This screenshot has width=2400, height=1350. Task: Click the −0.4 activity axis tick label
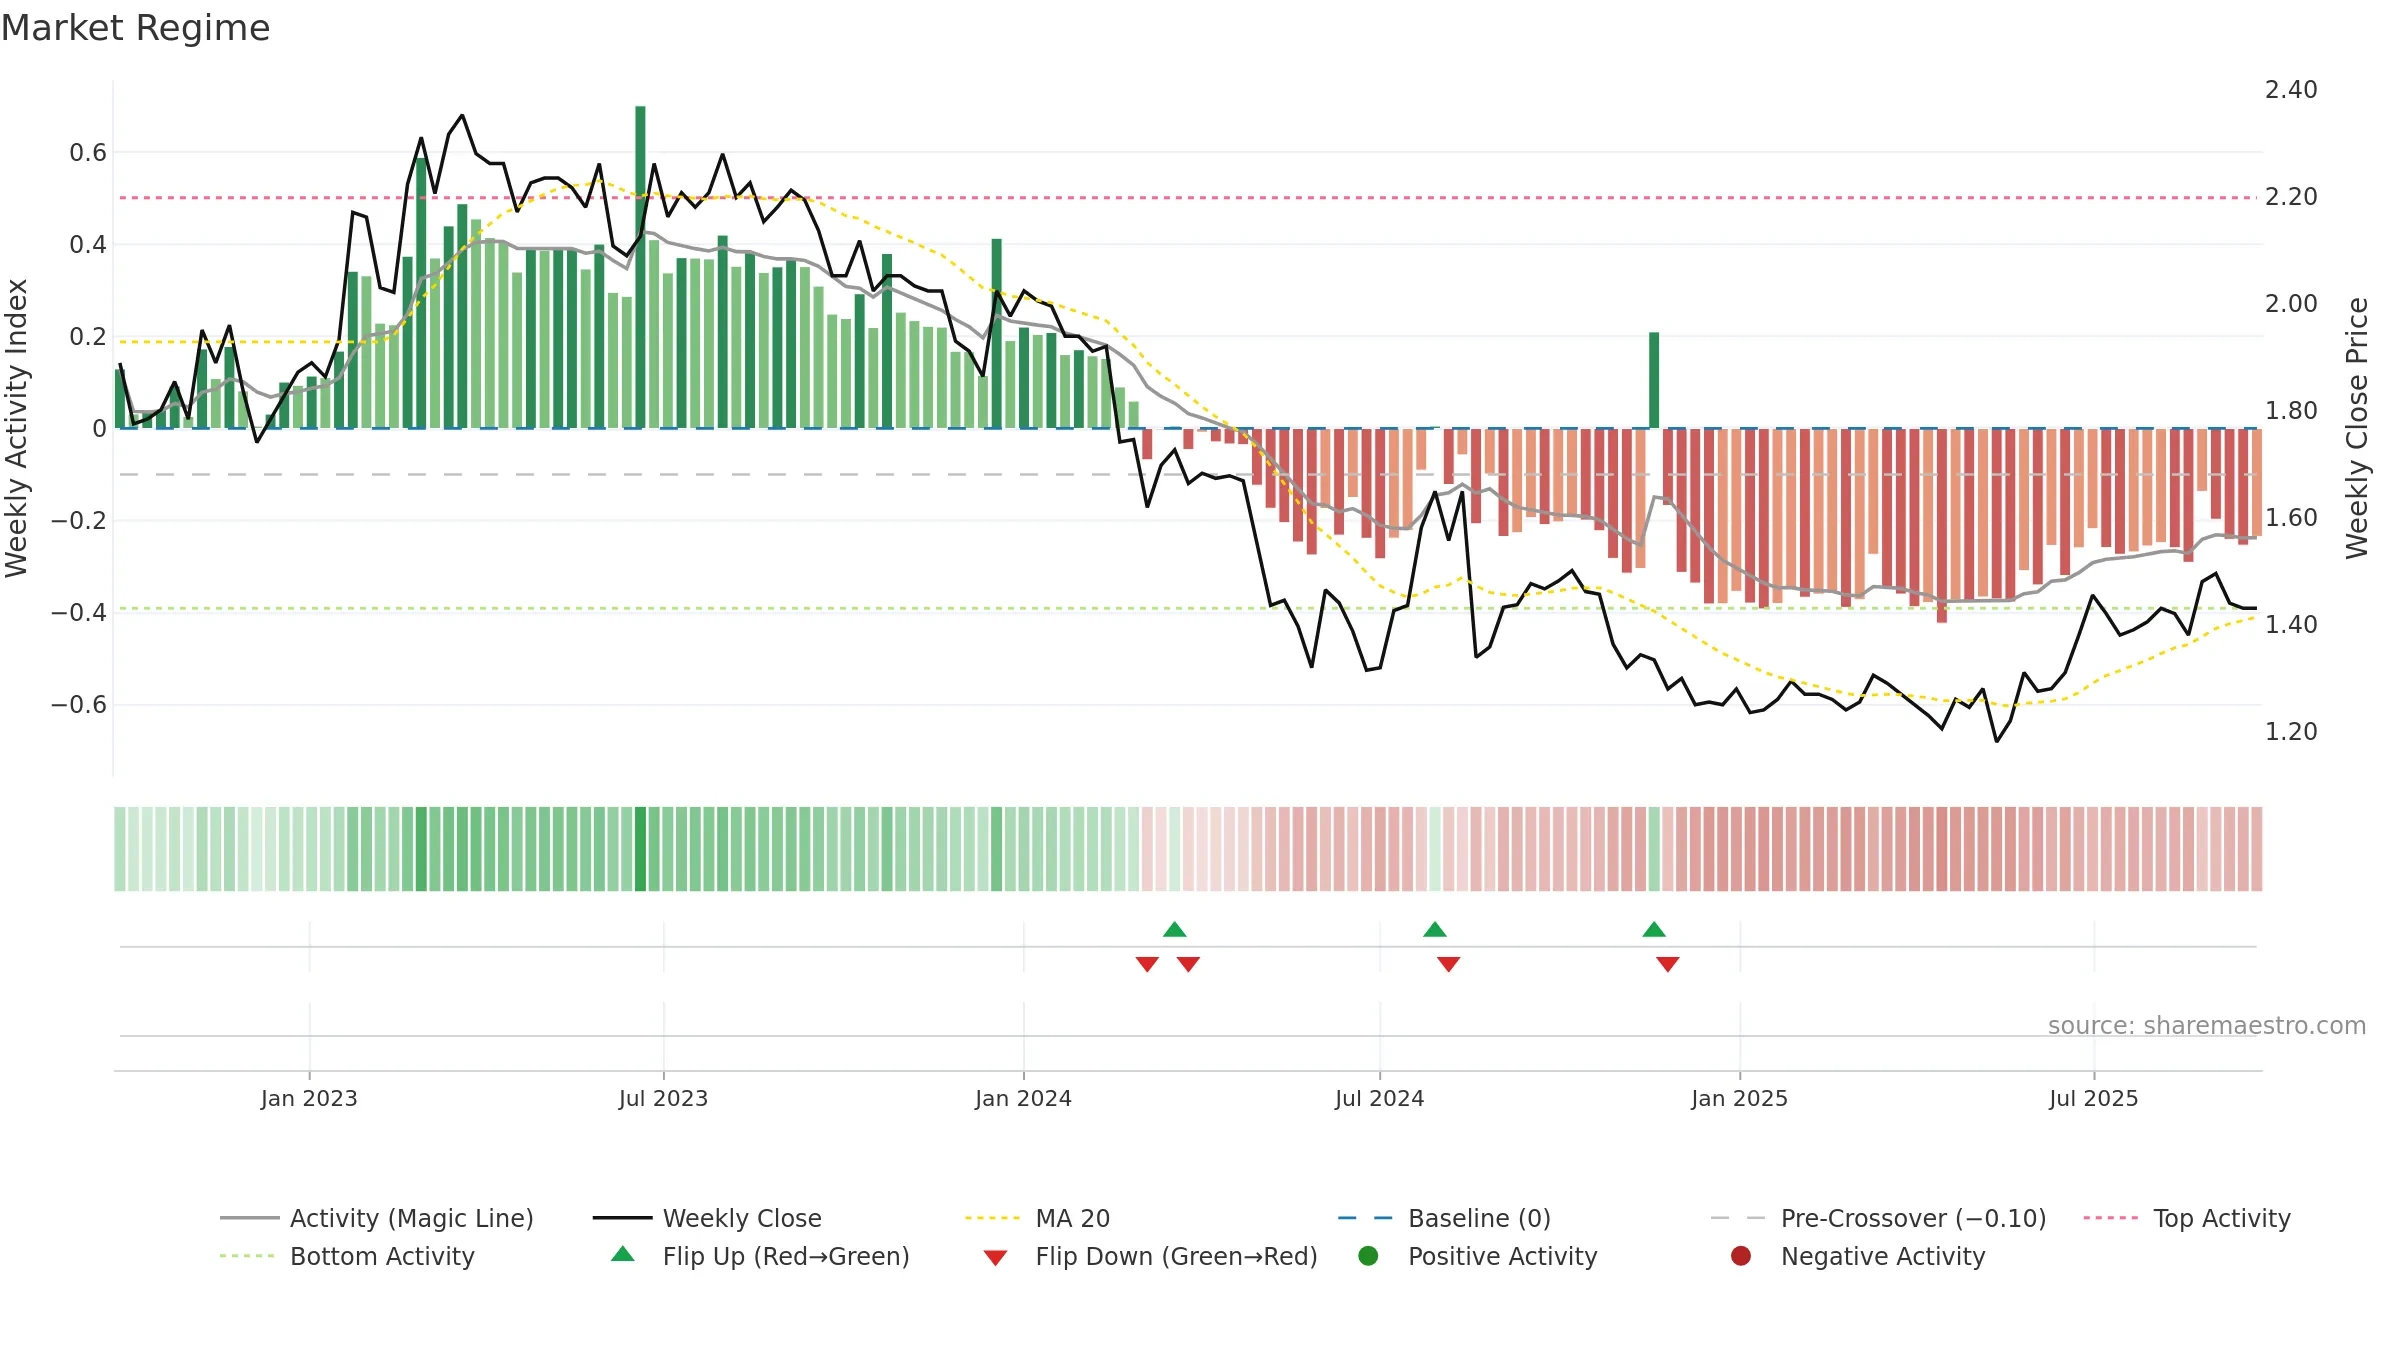point(79,612)
